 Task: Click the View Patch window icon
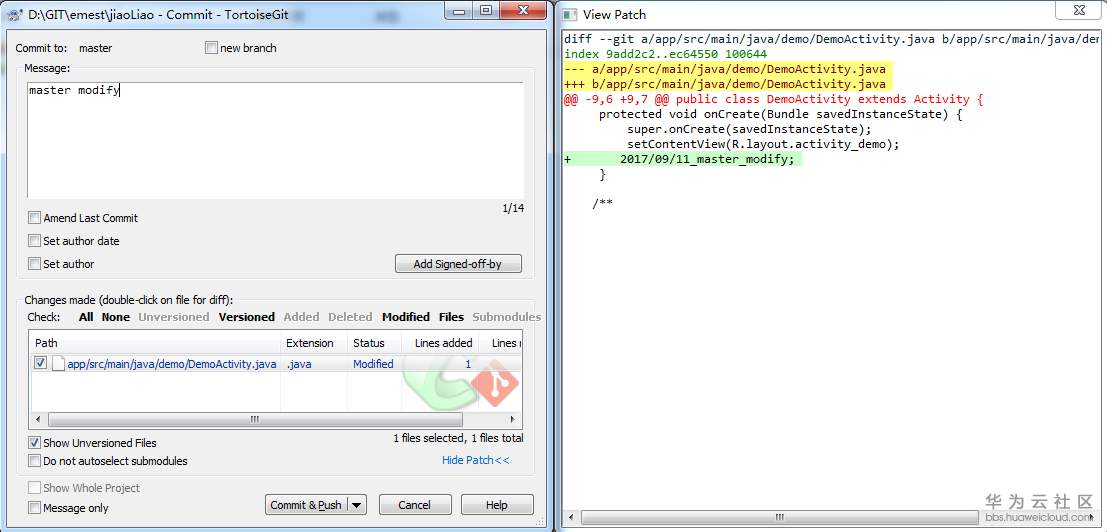pos(570,14)
